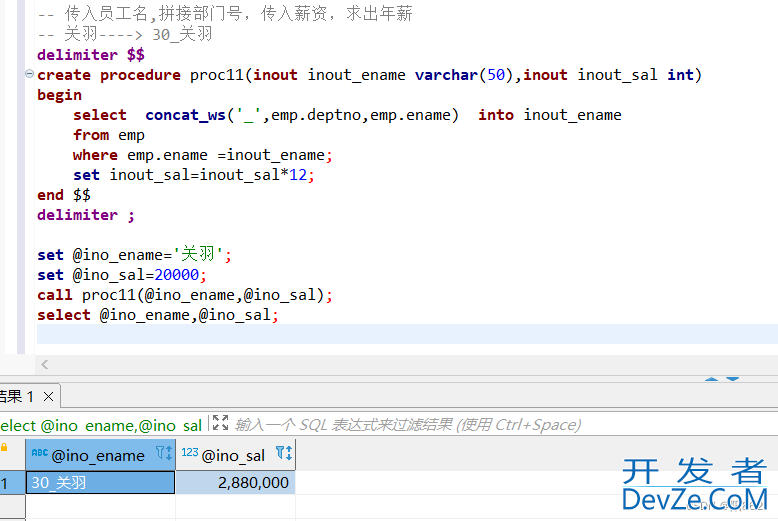Click the comment line '关羽----> 30_关羽'
This screenshot has height=521, width=778.
(125, 34)
